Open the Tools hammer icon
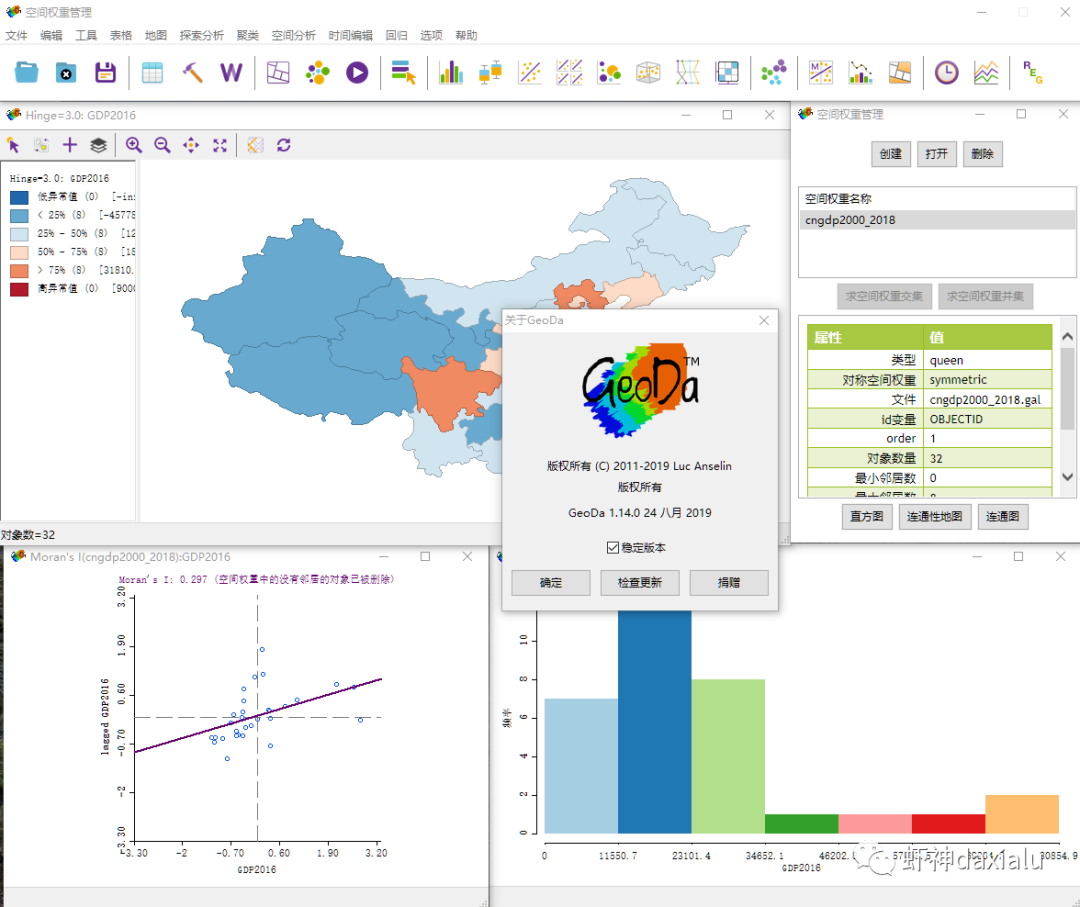 [x=192, y=72]
